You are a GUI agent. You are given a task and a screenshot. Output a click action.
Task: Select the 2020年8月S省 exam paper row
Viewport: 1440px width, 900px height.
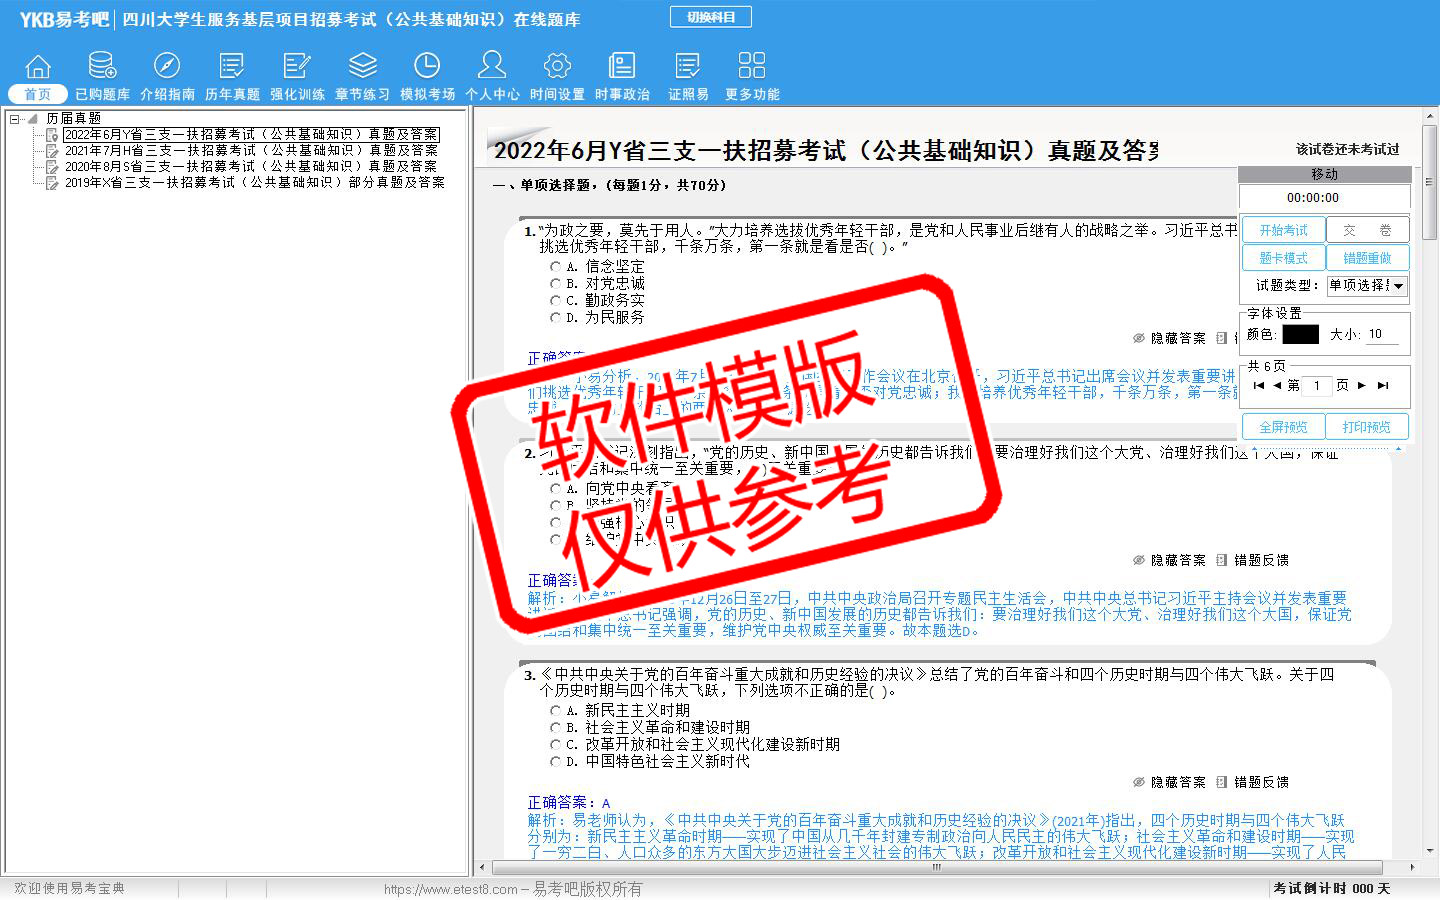point(251,166)
